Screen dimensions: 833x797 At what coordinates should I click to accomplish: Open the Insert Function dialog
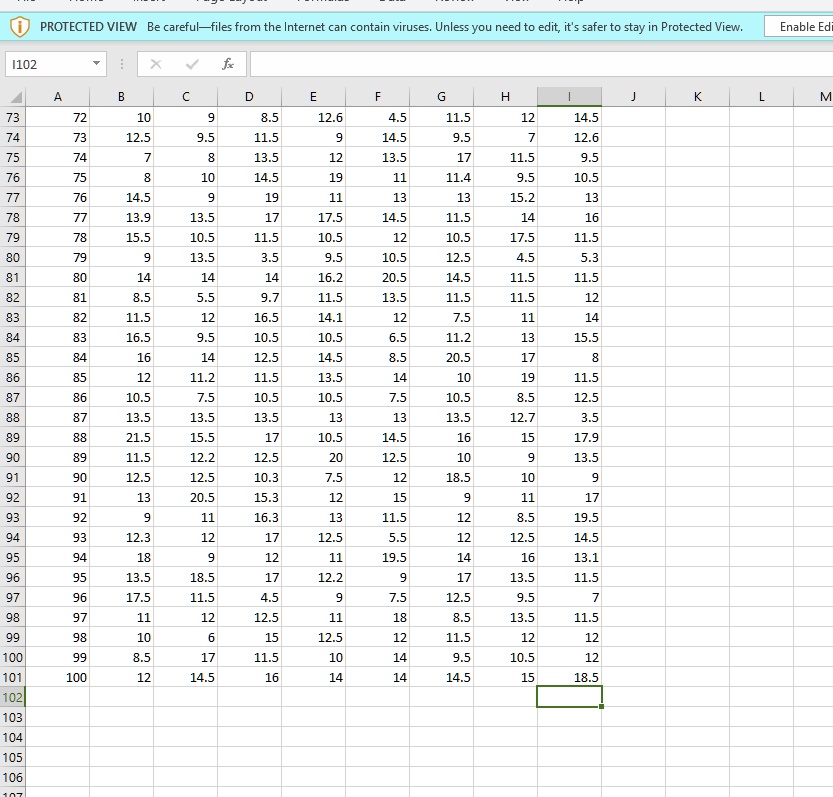[x=227, y=64]
